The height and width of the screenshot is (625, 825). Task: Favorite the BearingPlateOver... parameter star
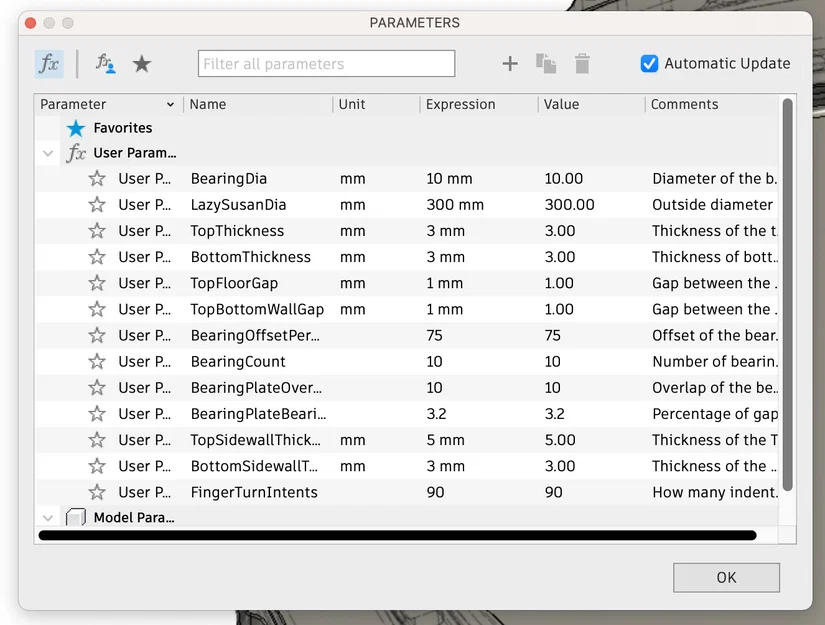point(97,388)
